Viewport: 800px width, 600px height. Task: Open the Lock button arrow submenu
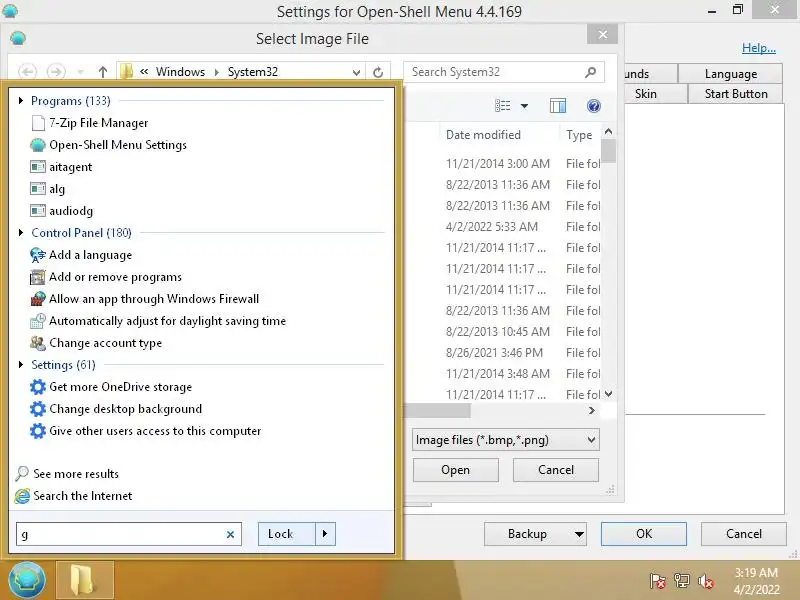tap(325, 534)
